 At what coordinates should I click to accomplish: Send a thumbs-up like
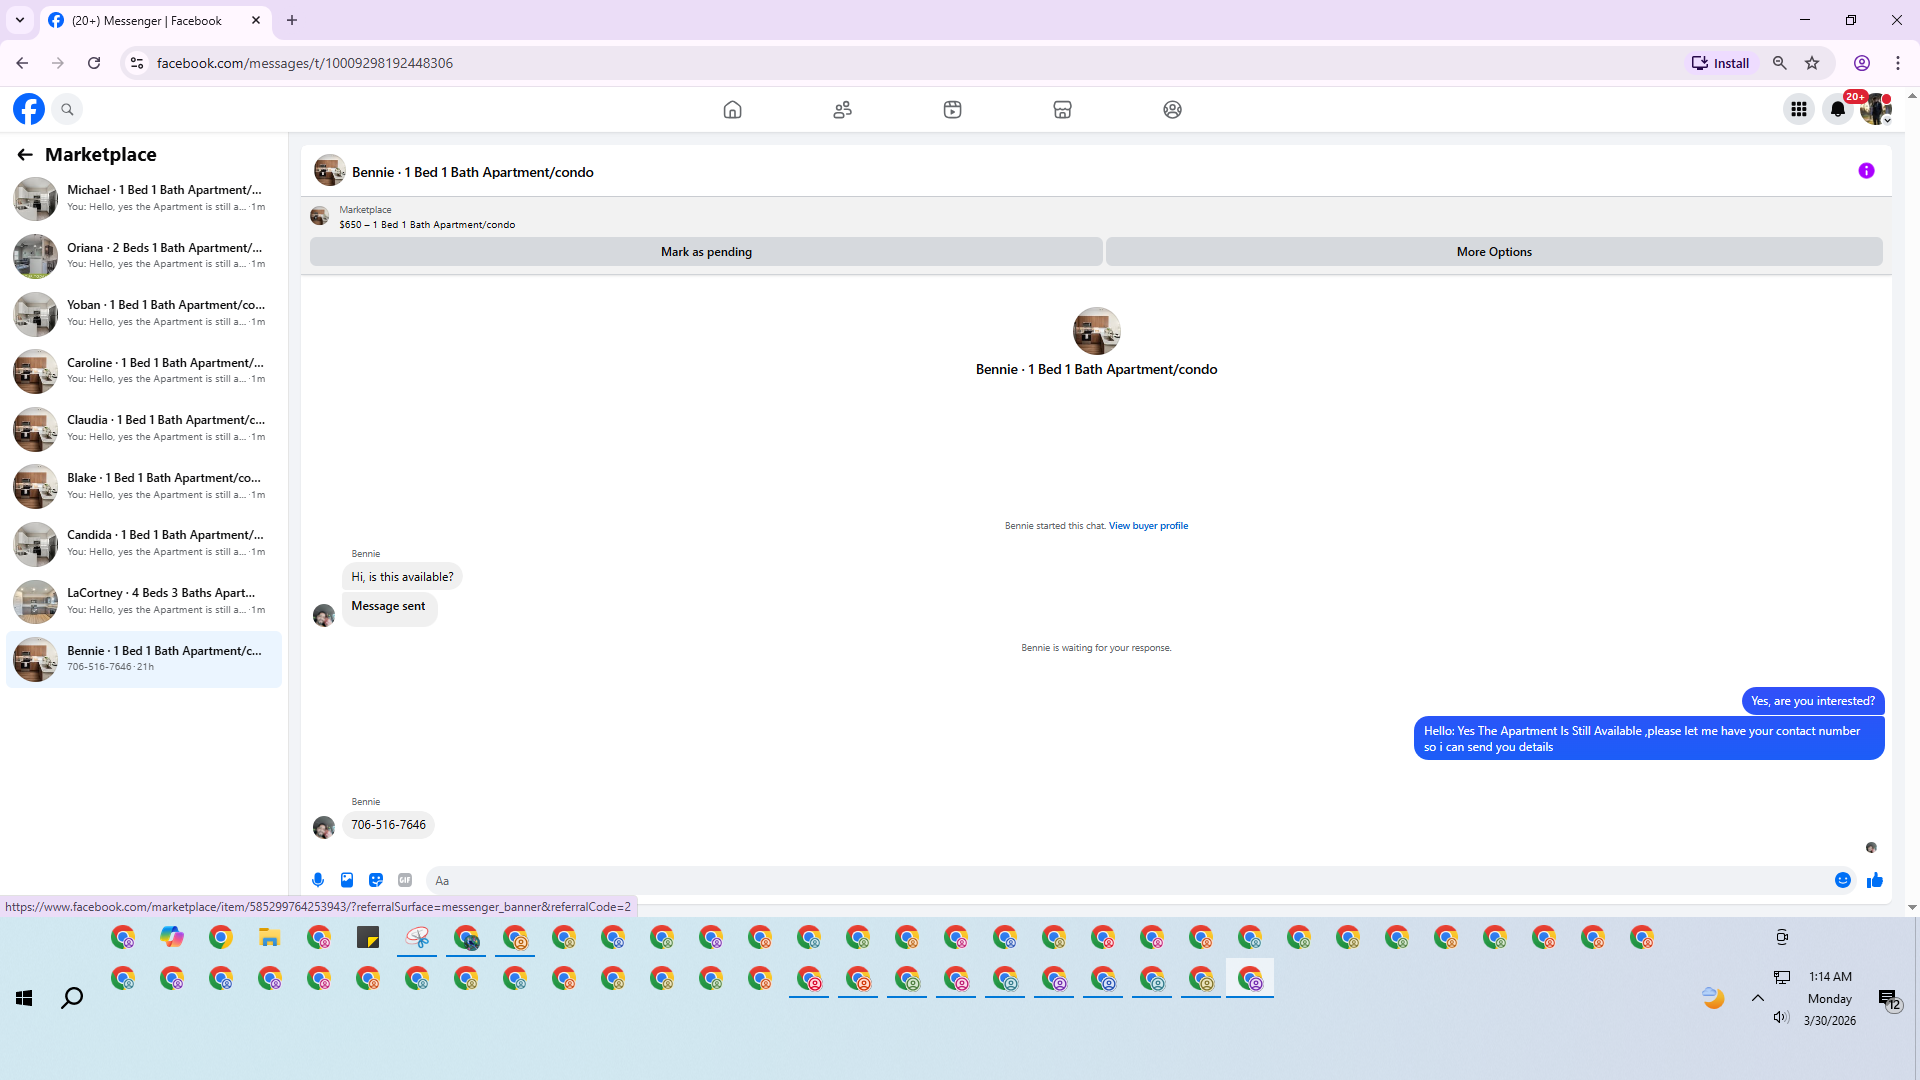1875,880
